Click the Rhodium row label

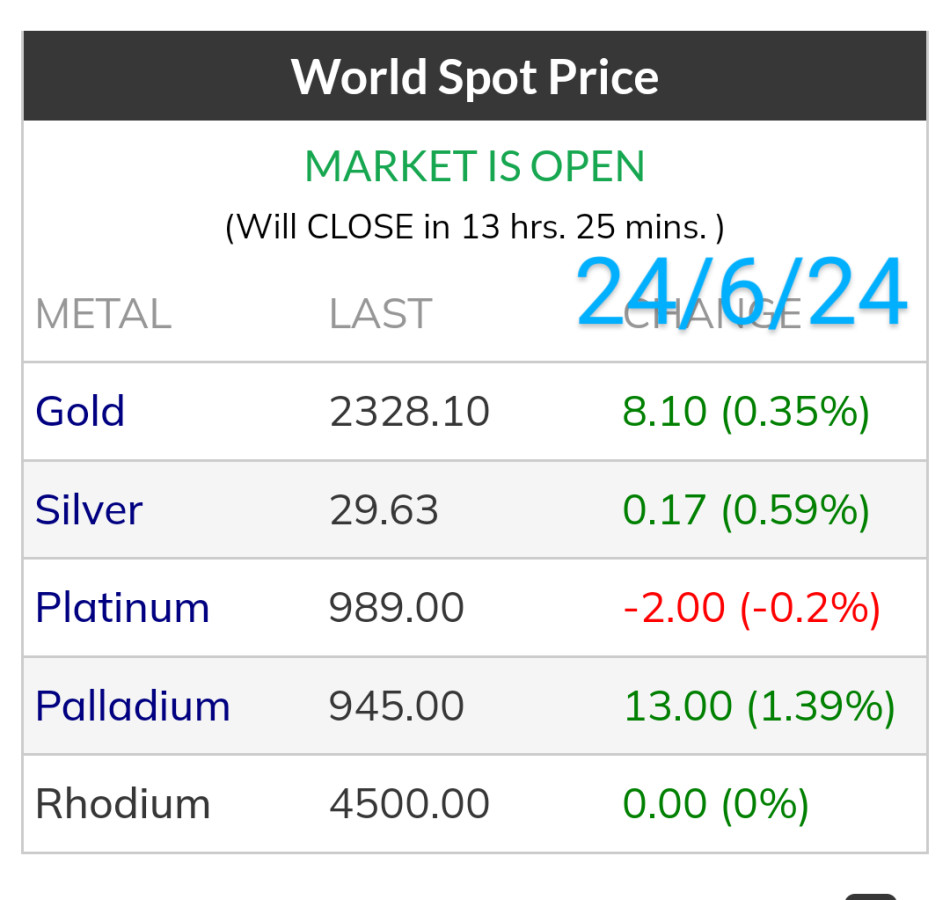pos(122,804)
